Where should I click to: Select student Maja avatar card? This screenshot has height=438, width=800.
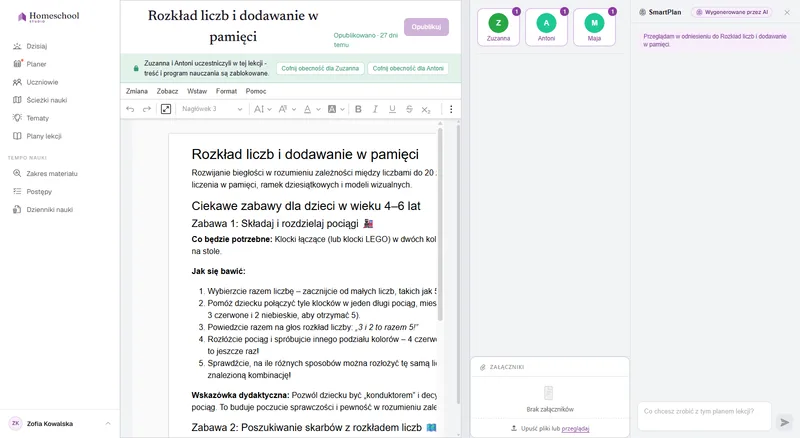pyautogui.click(x=594, y=27)
